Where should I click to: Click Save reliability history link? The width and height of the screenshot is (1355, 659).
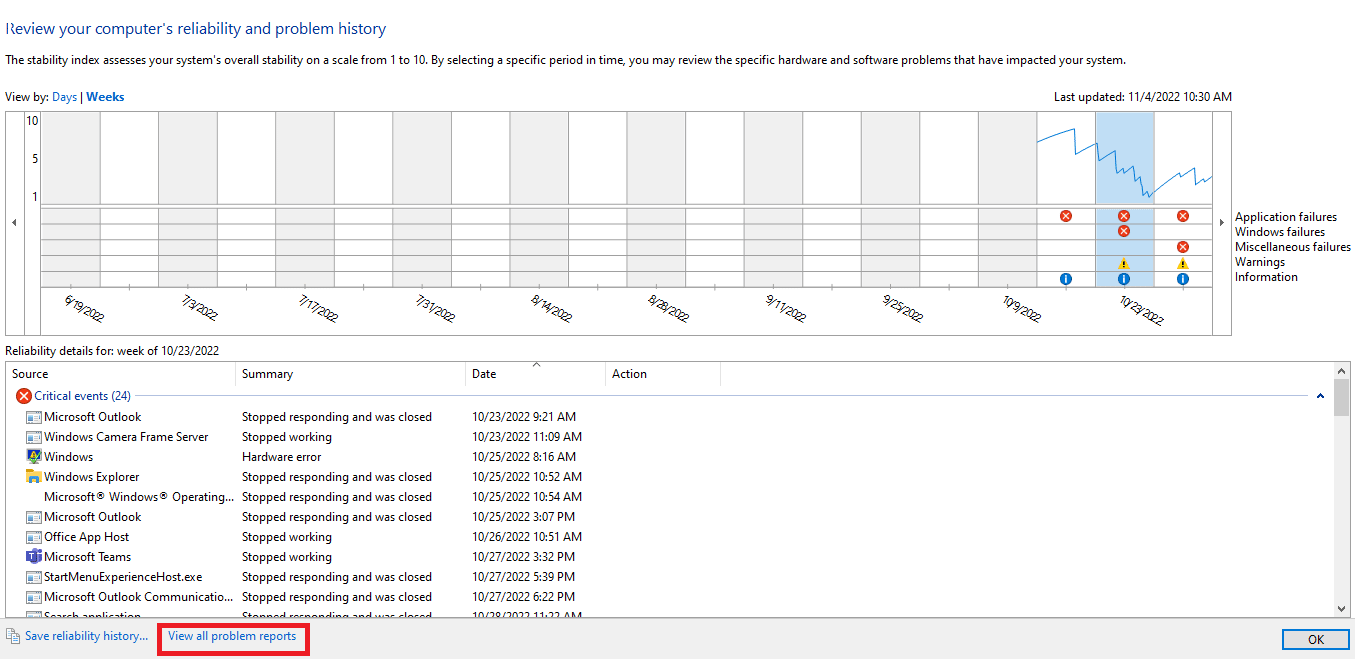[86, 636]
